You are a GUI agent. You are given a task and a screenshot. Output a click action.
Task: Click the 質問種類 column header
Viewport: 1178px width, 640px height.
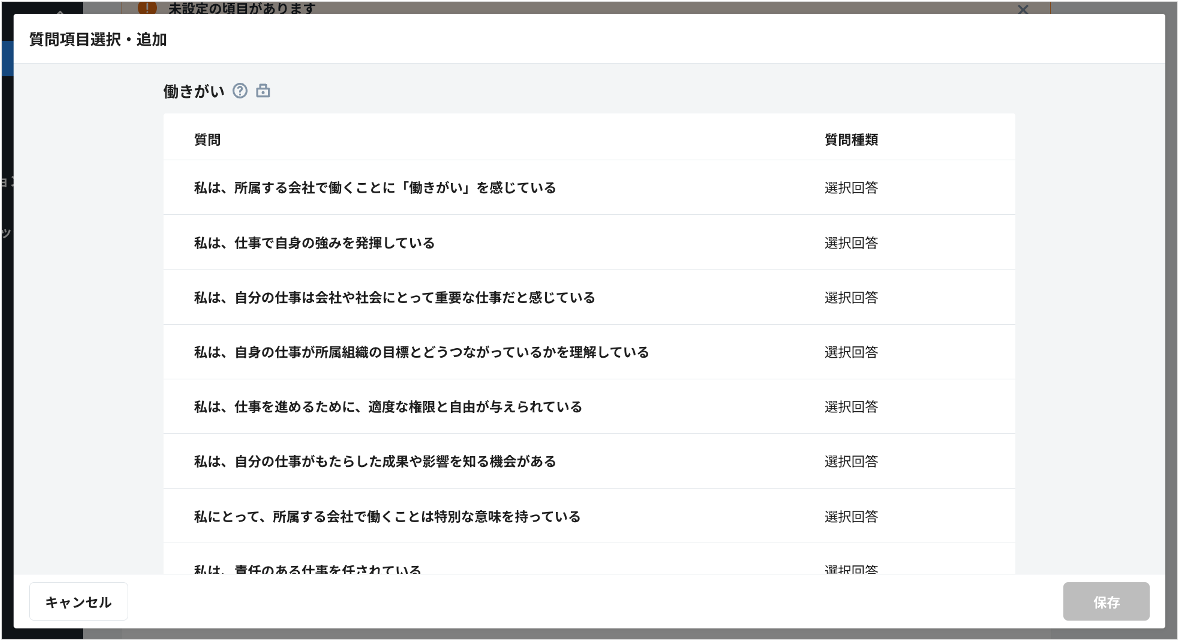click(x=851, y=139)
